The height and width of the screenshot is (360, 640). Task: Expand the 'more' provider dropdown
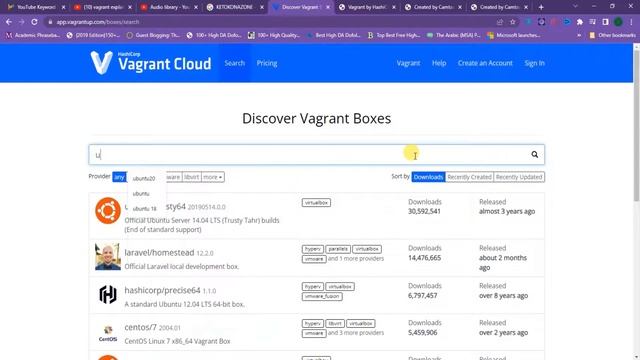point(213,177)
